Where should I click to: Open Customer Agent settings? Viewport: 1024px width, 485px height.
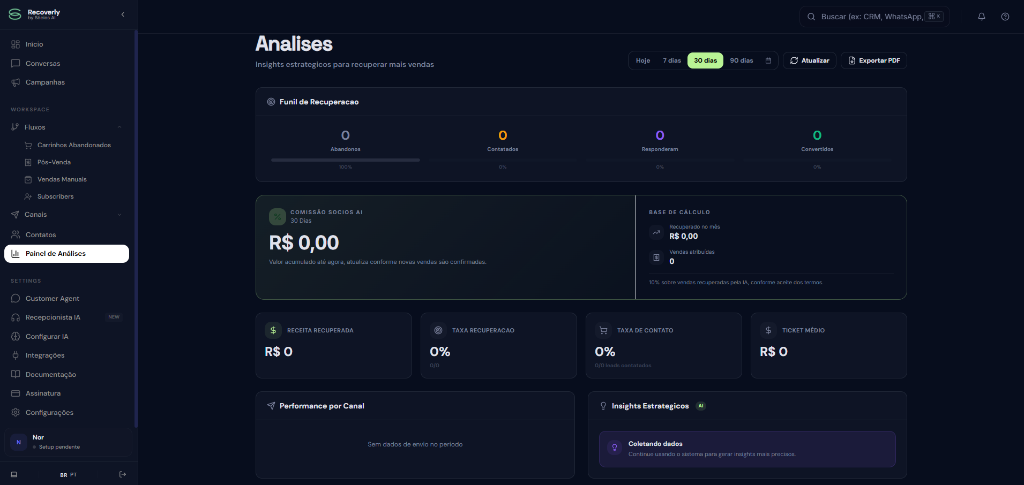[67, 298]
